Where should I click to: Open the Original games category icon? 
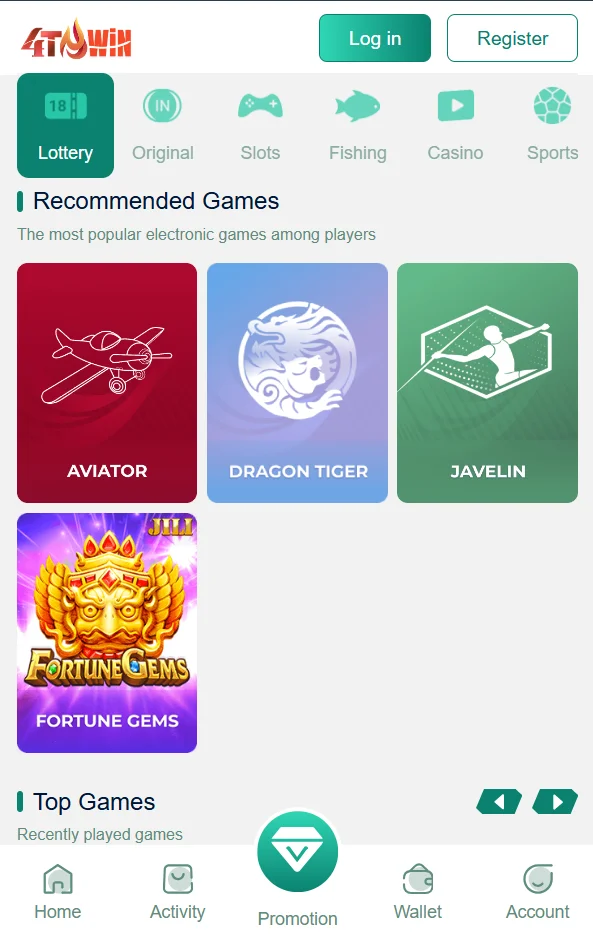162,106
